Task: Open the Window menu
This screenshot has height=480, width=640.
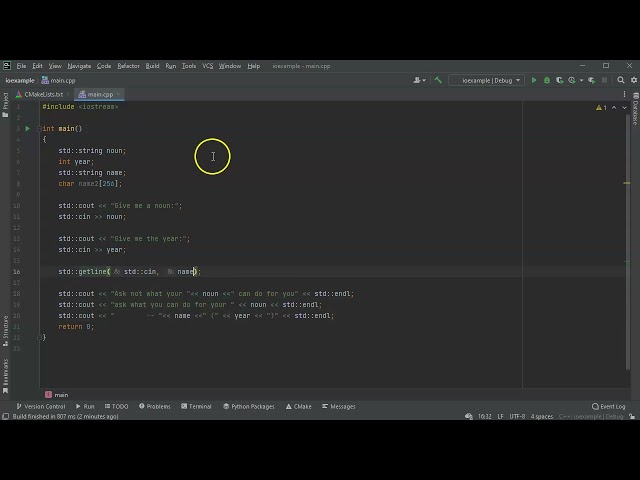Action: [x=229, y=66]
